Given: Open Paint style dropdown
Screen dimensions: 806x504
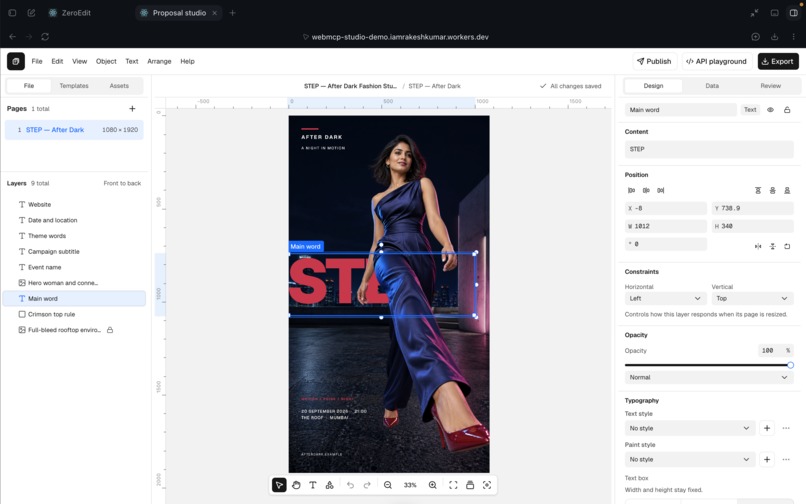Looking at the screenshot, I should tap(690, 459).
